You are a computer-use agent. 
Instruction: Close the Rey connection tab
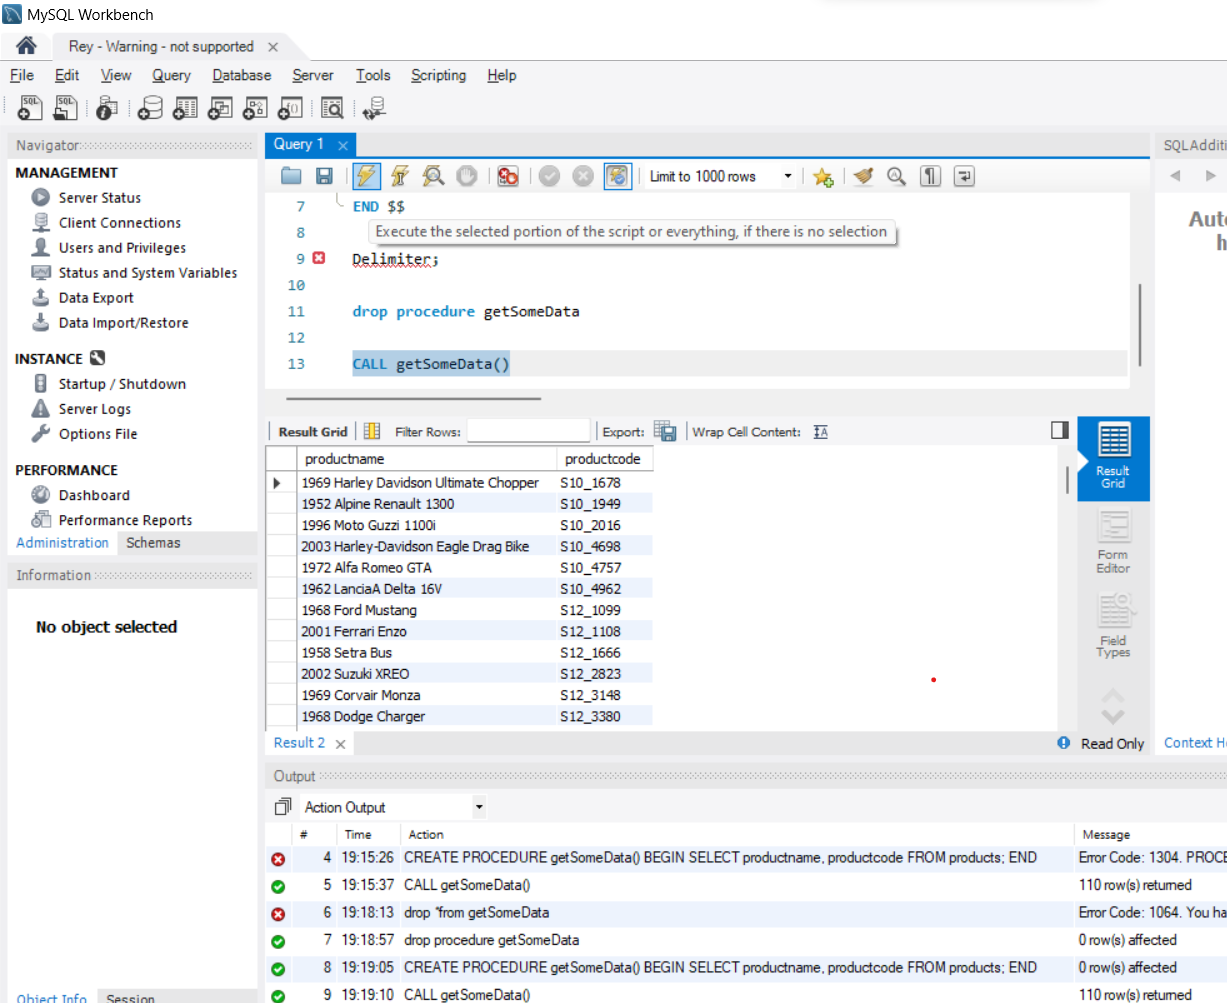pos(273,47)
